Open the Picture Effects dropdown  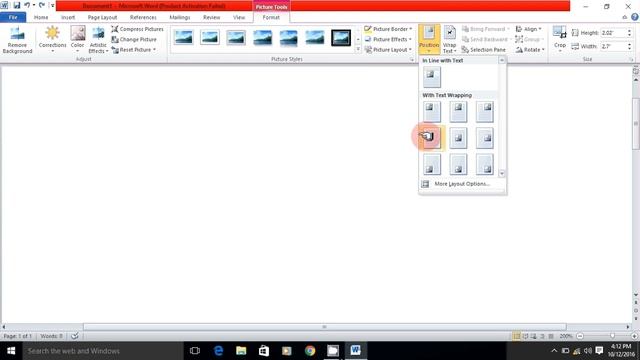point(388,39)
